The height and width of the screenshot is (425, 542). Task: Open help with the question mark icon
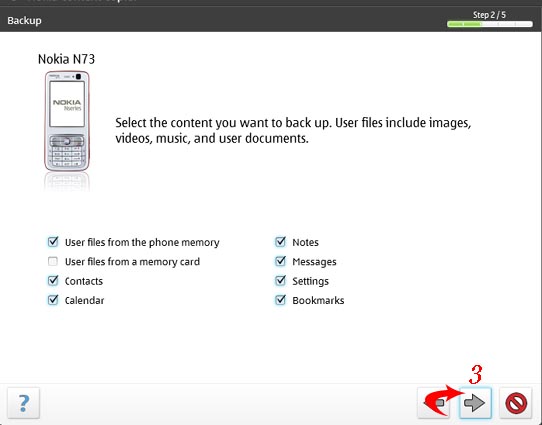[24, 403]
